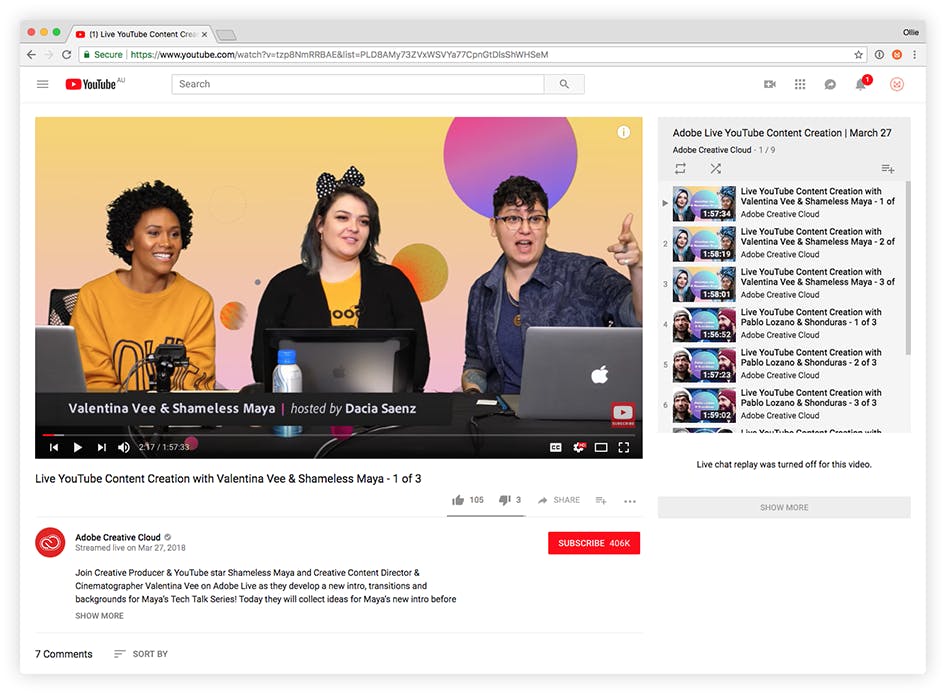Click the video info card icon

point(624,132)
